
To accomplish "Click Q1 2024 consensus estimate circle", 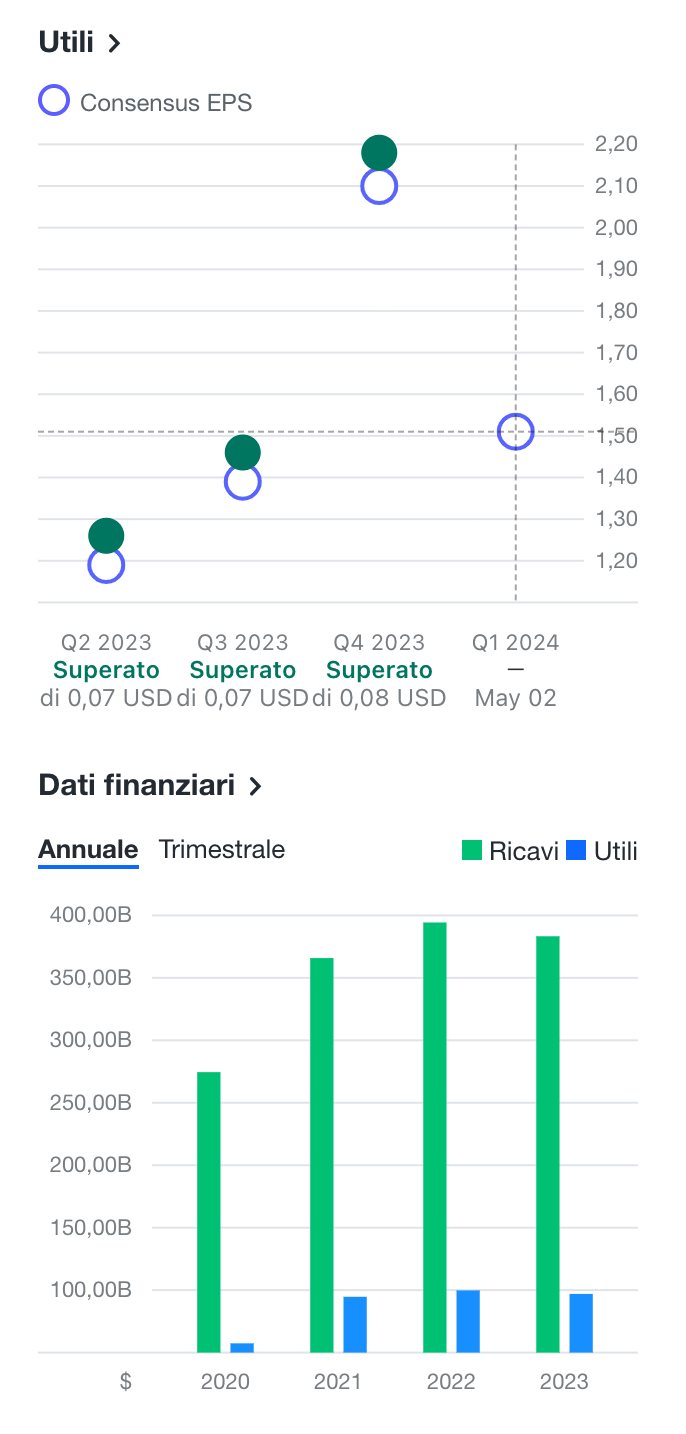I will pyautogui.click(x=515, y=432).
